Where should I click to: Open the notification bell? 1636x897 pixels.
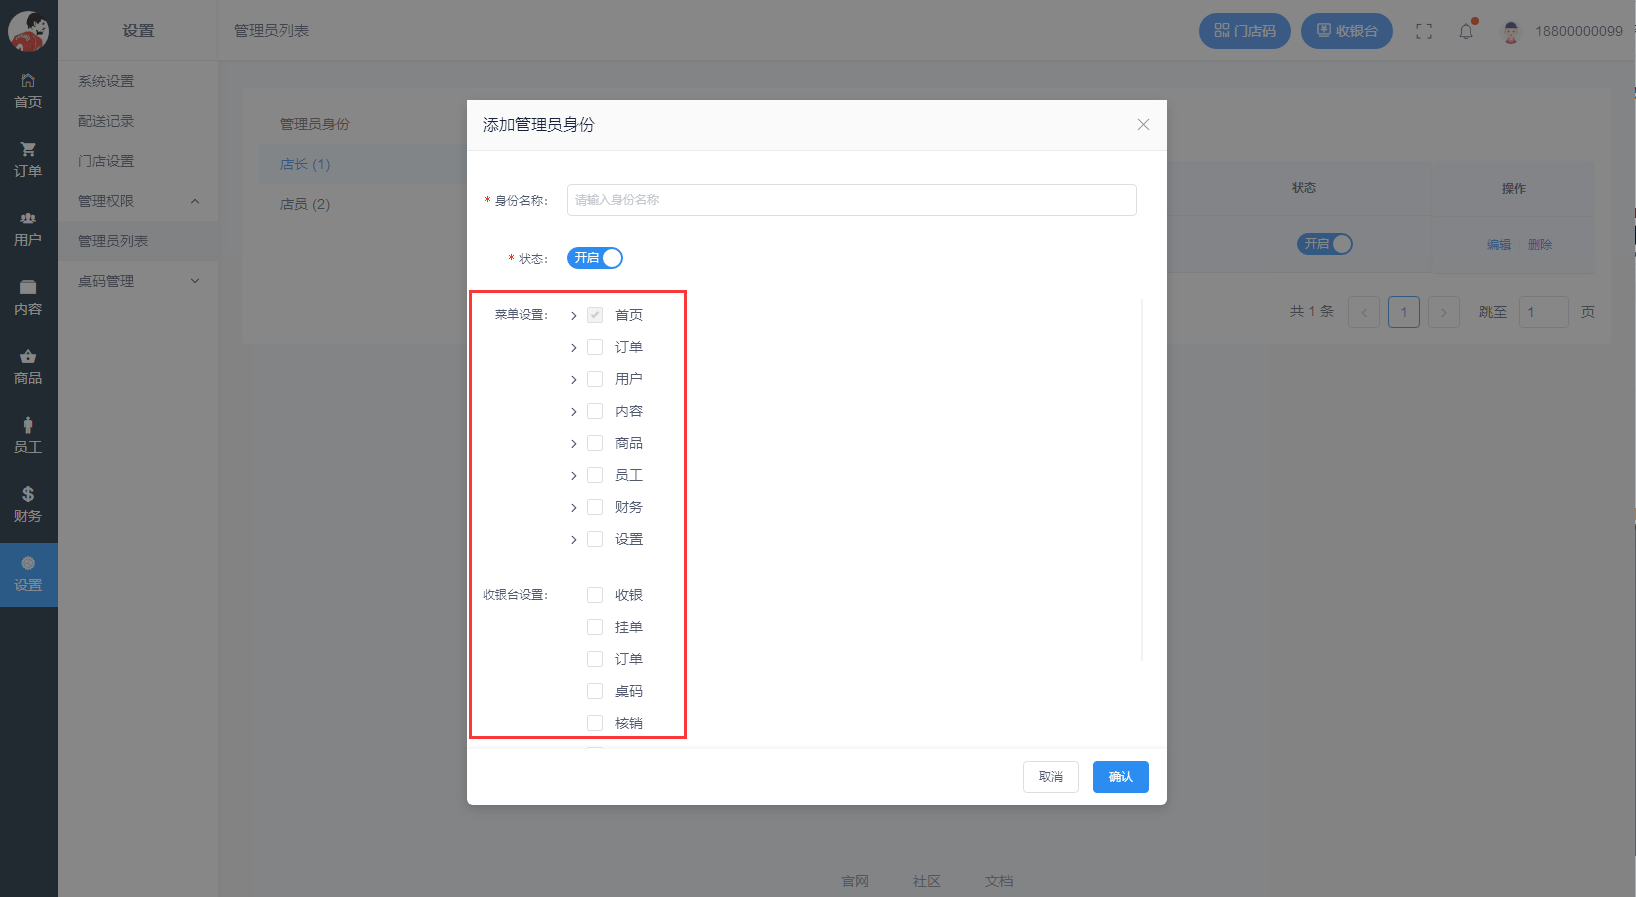click(x=1466, y=31)
